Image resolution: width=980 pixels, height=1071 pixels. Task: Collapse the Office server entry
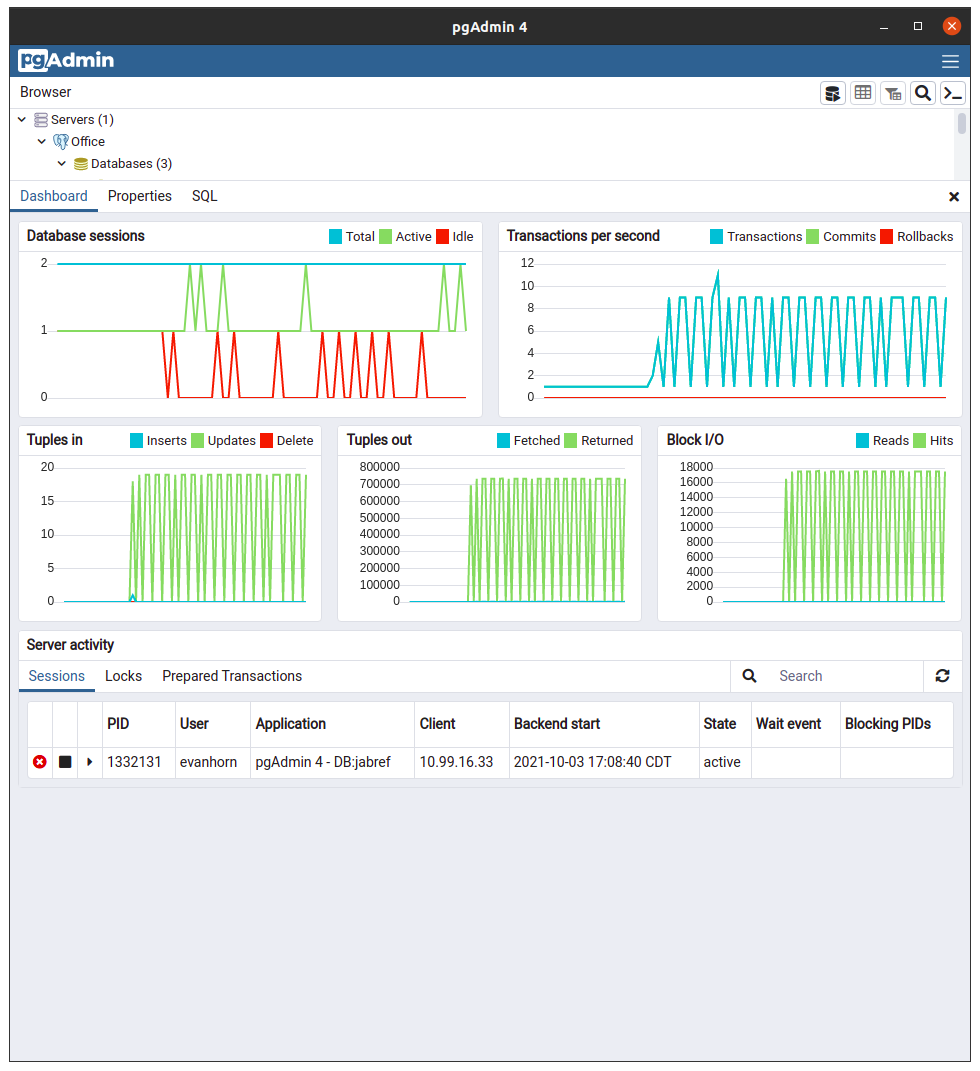(42, 141)
